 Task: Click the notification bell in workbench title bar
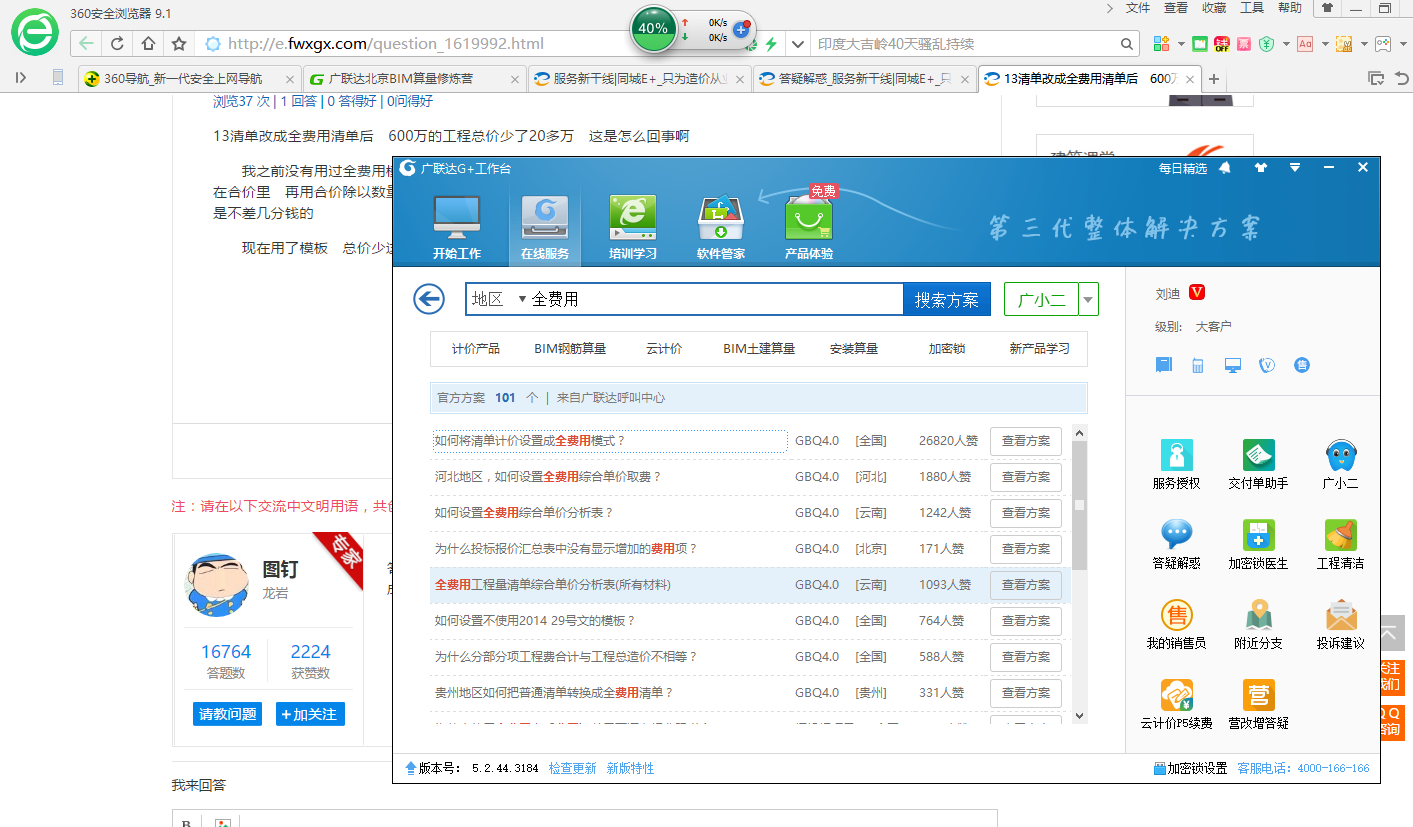1225,168
